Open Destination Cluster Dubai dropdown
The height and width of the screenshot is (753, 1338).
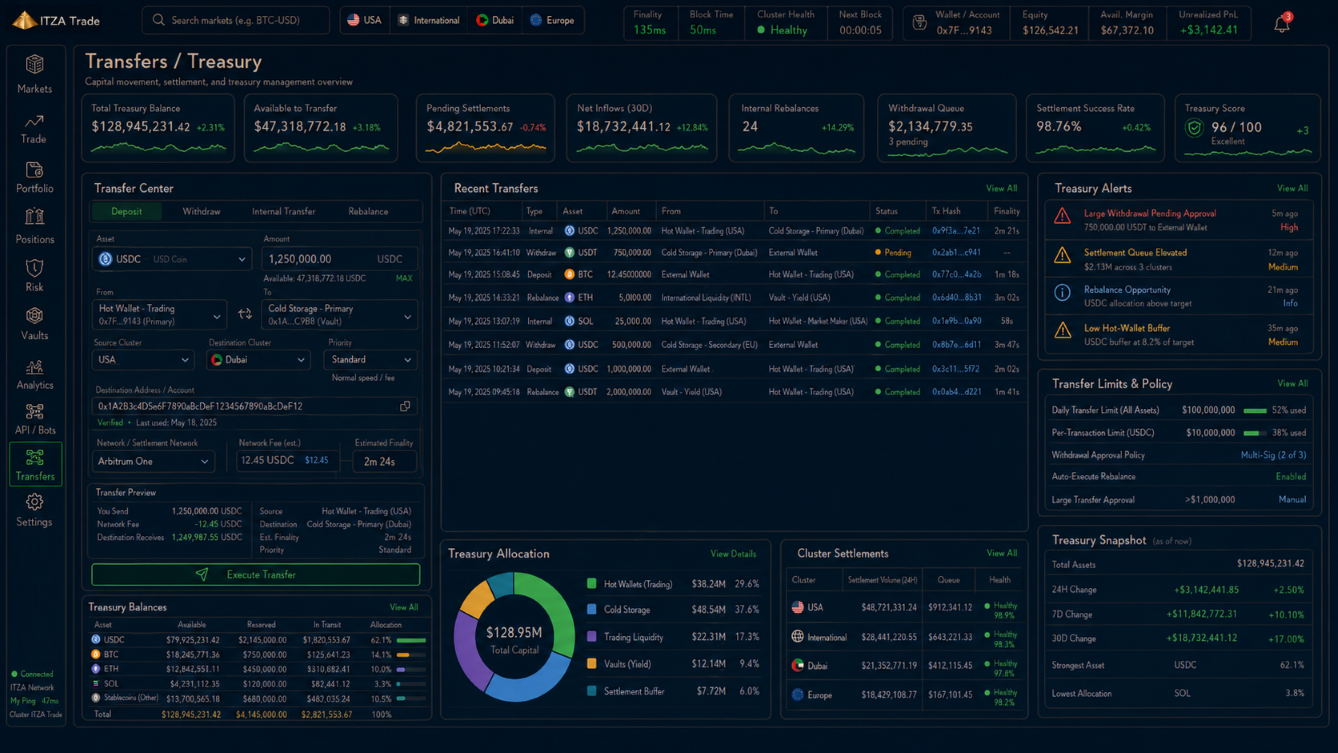(x=258, y=359)
